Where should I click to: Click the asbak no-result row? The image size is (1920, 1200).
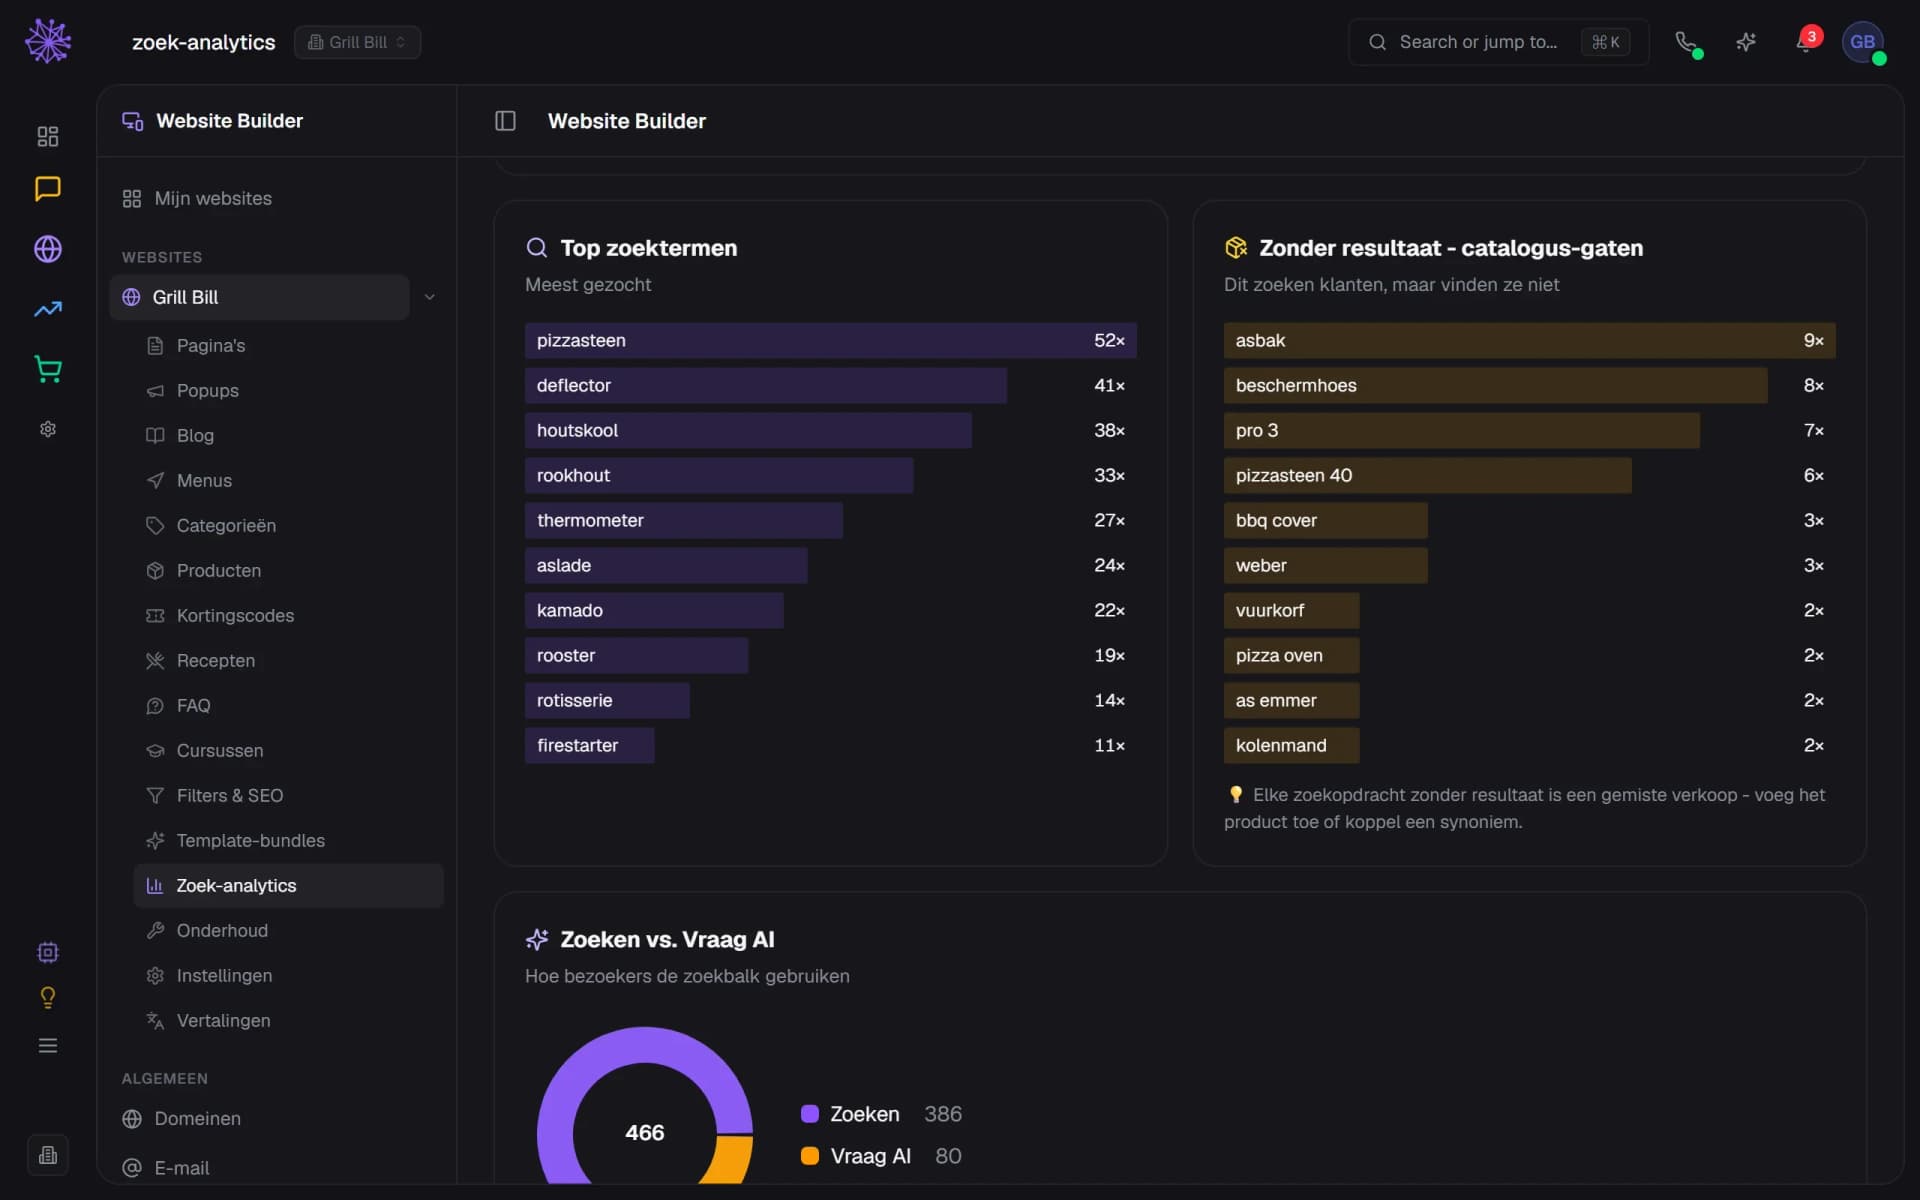[1529, 340]
